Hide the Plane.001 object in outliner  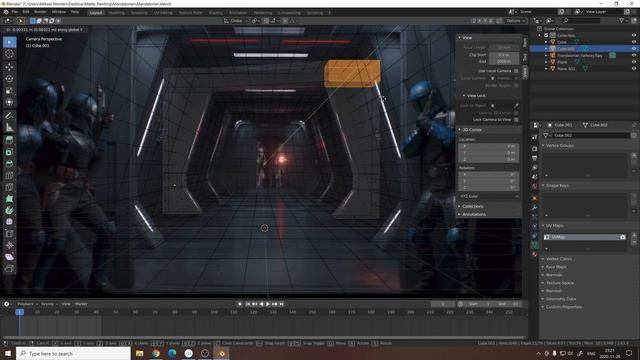634,69
